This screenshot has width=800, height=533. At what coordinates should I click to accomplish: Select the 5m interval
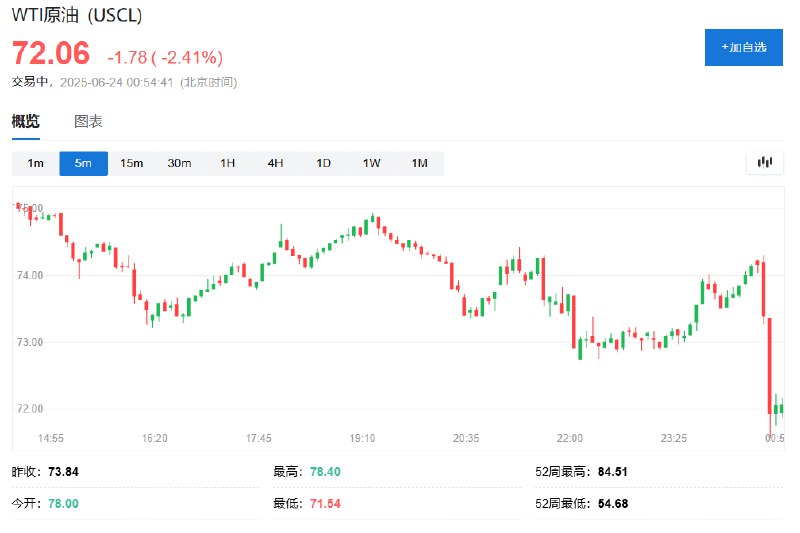click(x=83, y=163)
